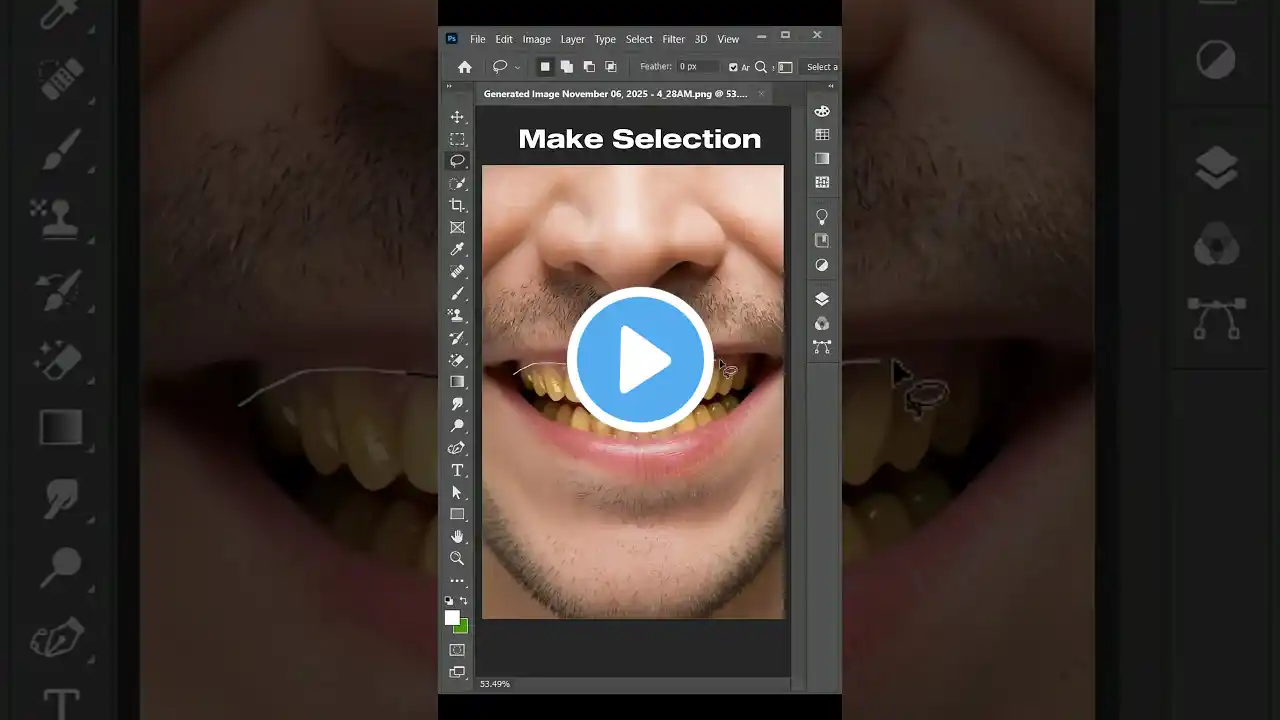Click the white foreground color swatch
This screenshot has width=1280, height=720.
pos(452,617)
